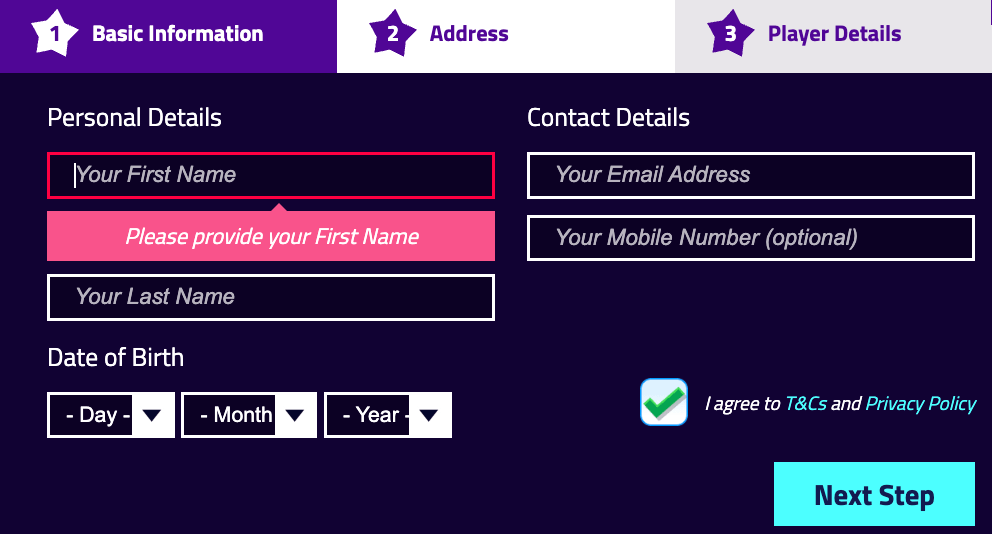Screen dimensions: 992x534
Task: Open the T&Cs link
Action: click(806, 404)
